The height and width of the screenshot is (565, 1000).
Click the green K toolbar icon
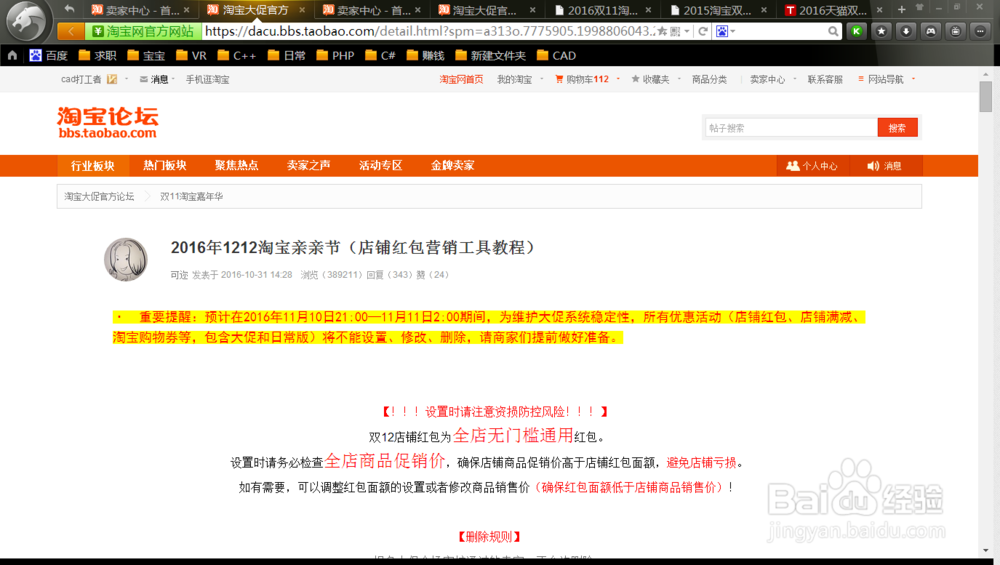(x=857, y=31)
